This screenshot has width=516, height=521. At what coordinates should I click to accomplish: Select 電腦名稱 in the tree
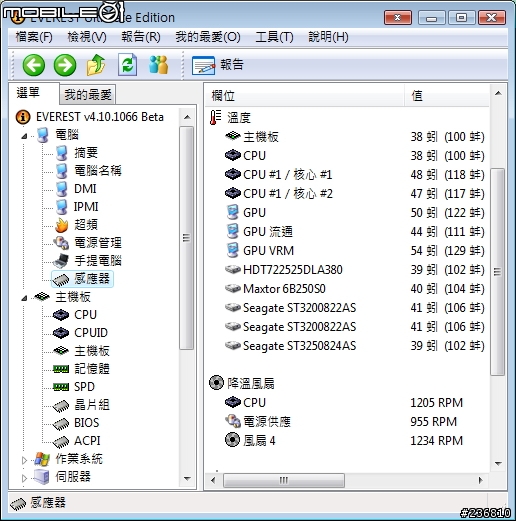[98, 171]
